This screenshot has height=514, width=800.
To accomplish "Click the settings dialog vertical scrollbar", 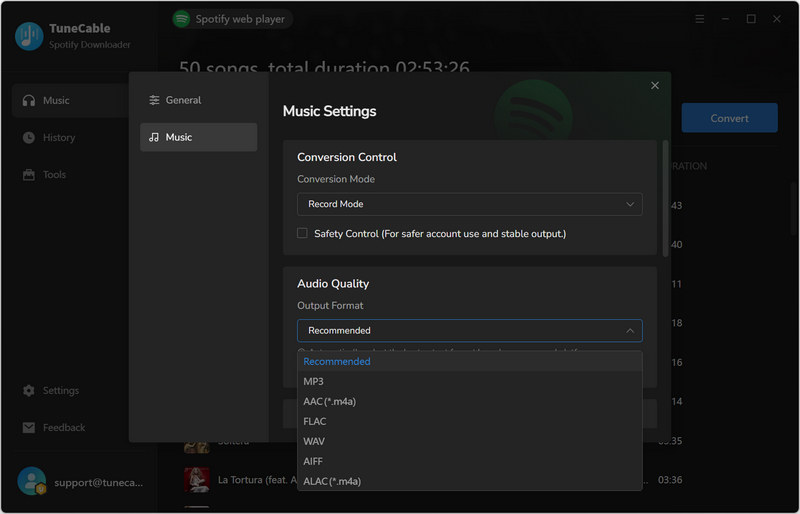I will click(665, 199).
